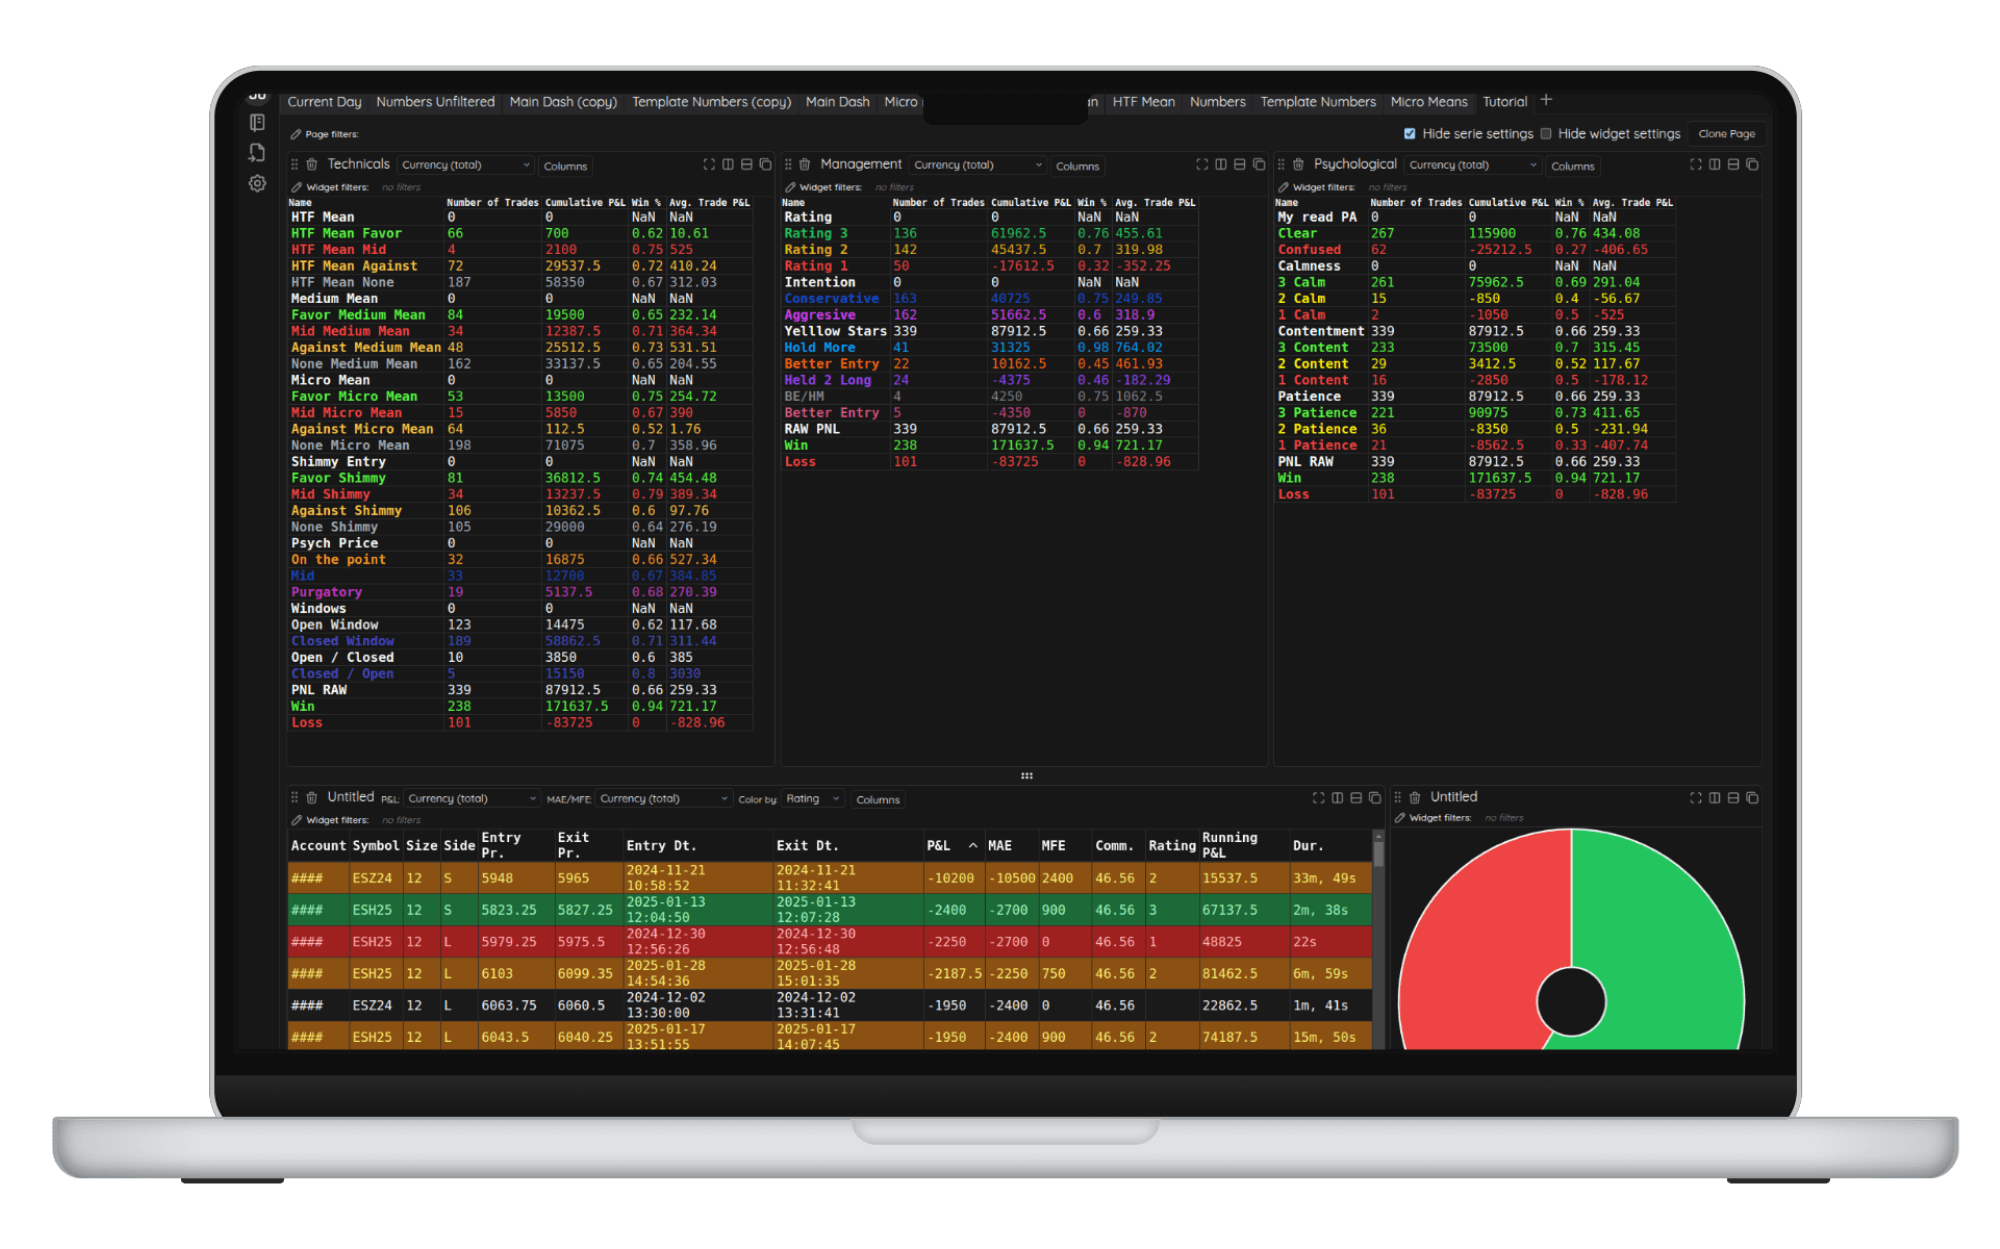Expand MAE/MFE Currency (total) dropdown

click(x=664, y=799)
